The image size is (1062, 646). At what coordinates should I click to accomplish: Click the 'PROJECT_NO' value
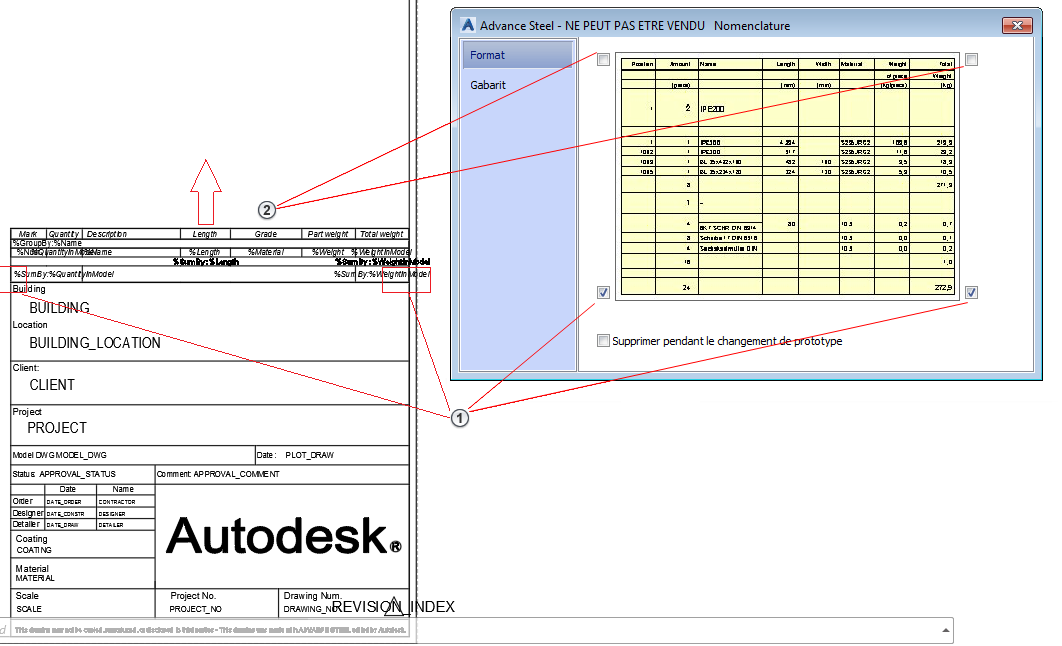[x=196, y=609]
